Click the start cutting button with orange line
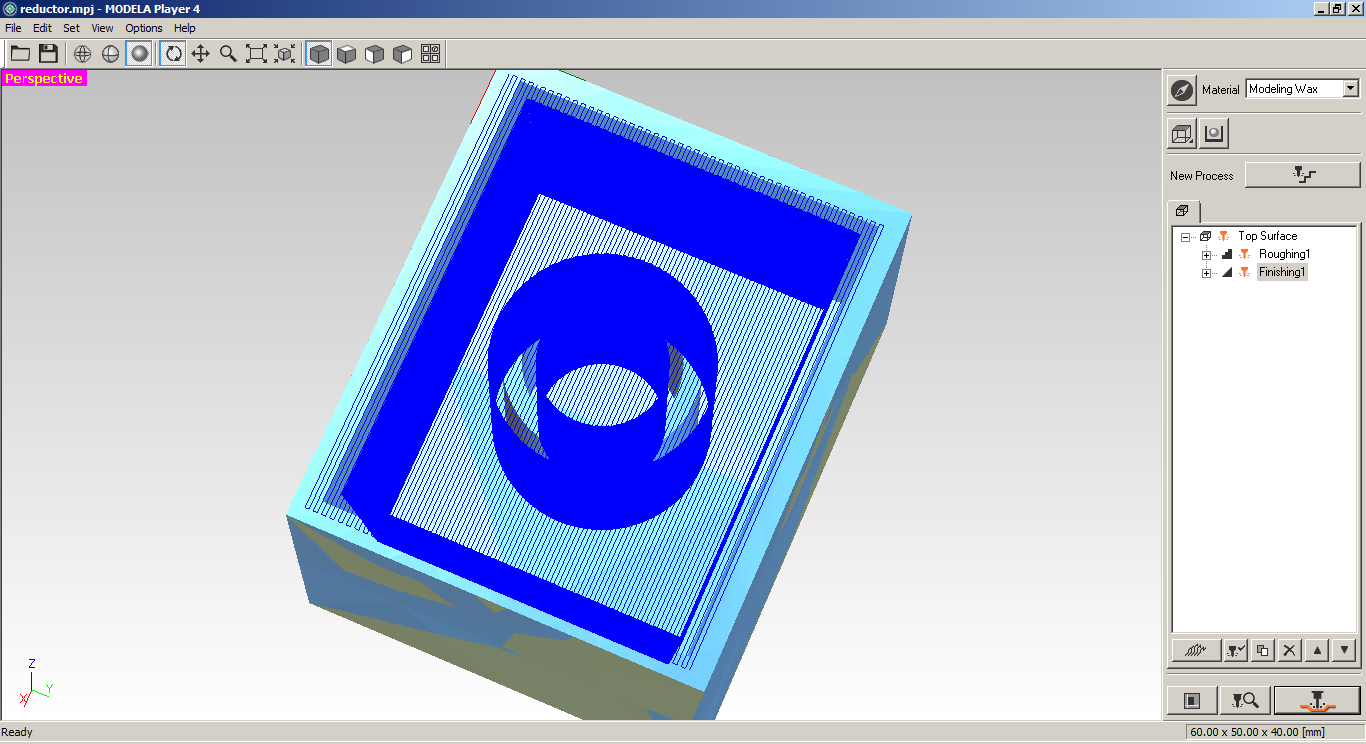Screen dimensions: 1366x744 tap(1317, 701)
